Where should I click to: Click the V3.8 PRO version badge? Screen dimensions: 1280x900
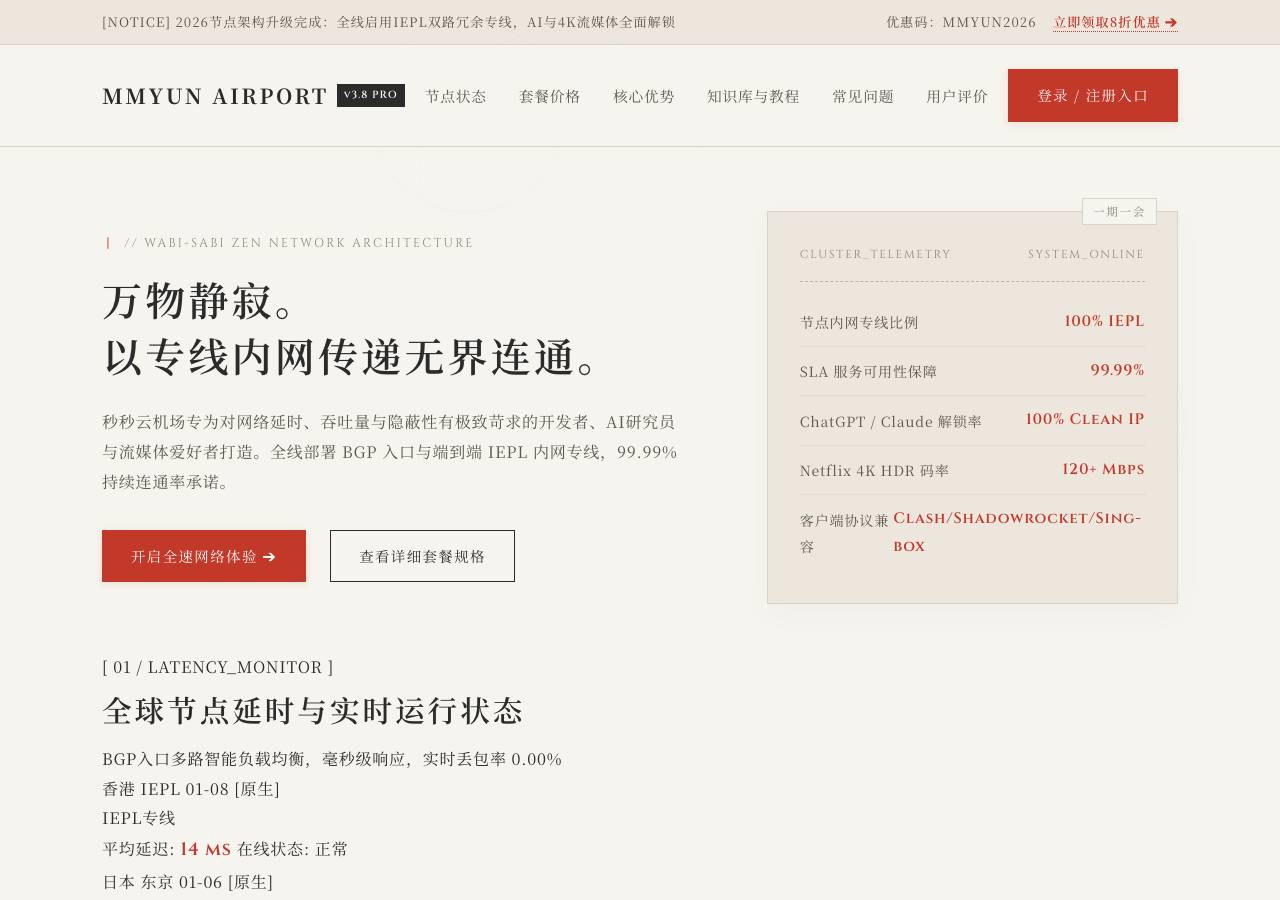371,95
